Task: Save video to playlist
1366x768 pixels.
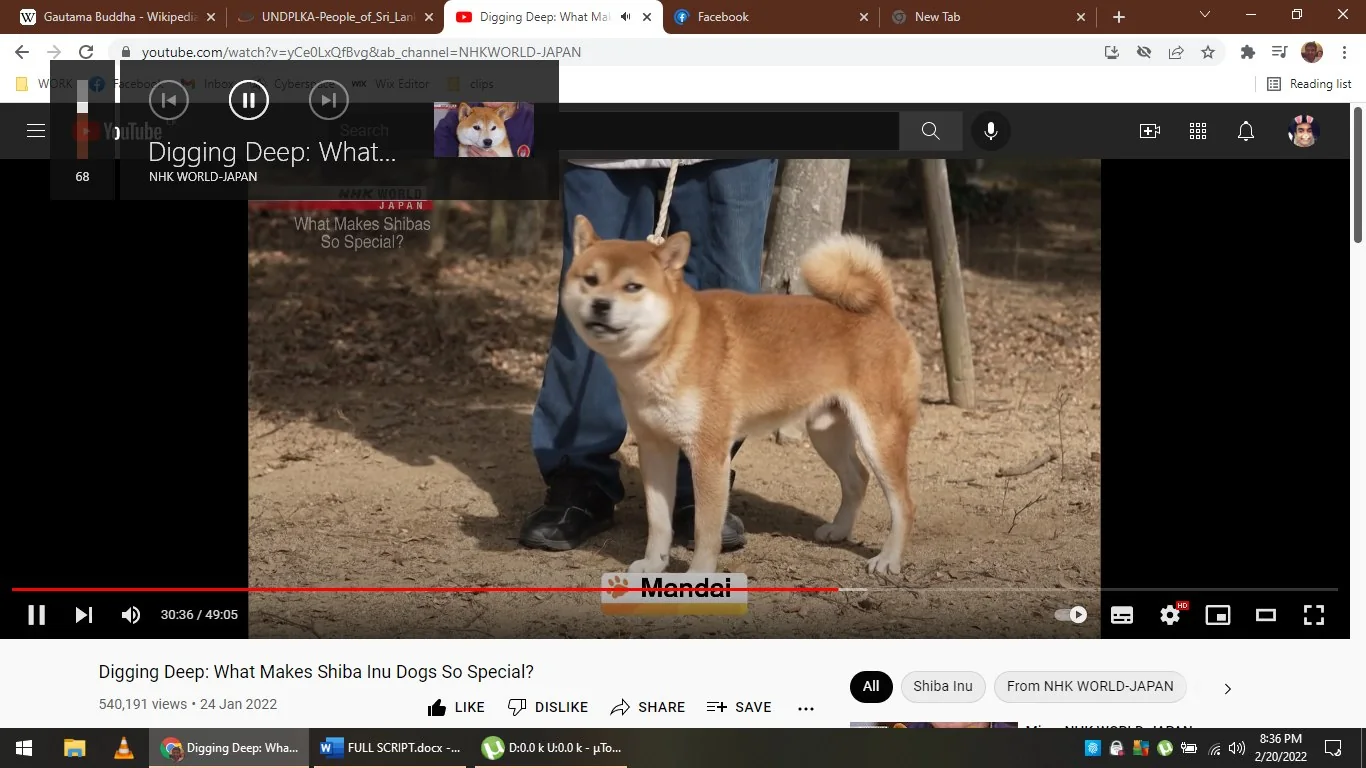Action: click(739, 707)
